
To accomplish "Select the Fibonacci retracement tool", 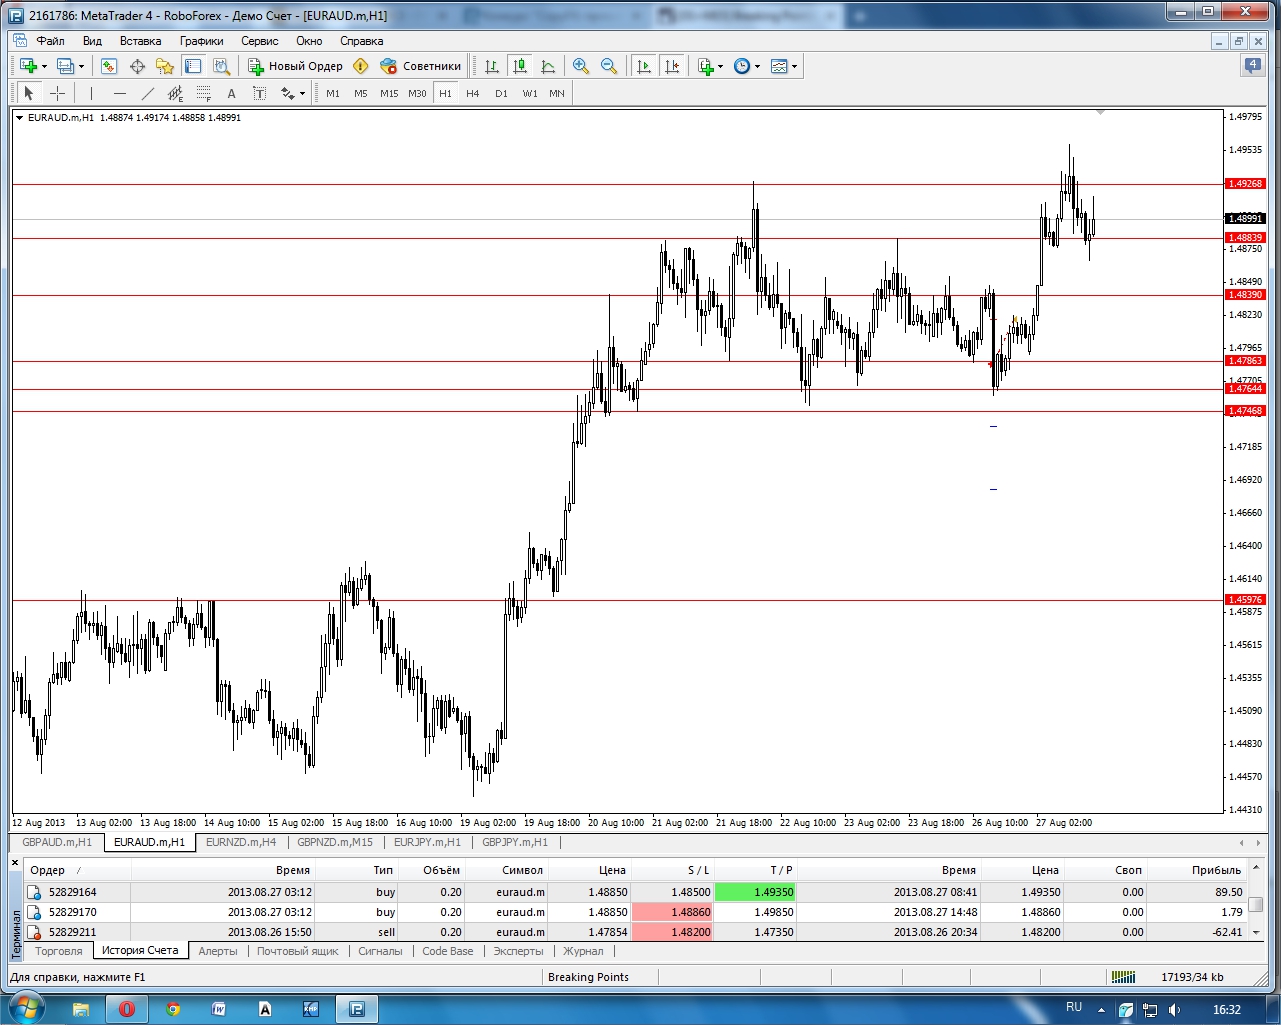I will click(x=203, y=93).
